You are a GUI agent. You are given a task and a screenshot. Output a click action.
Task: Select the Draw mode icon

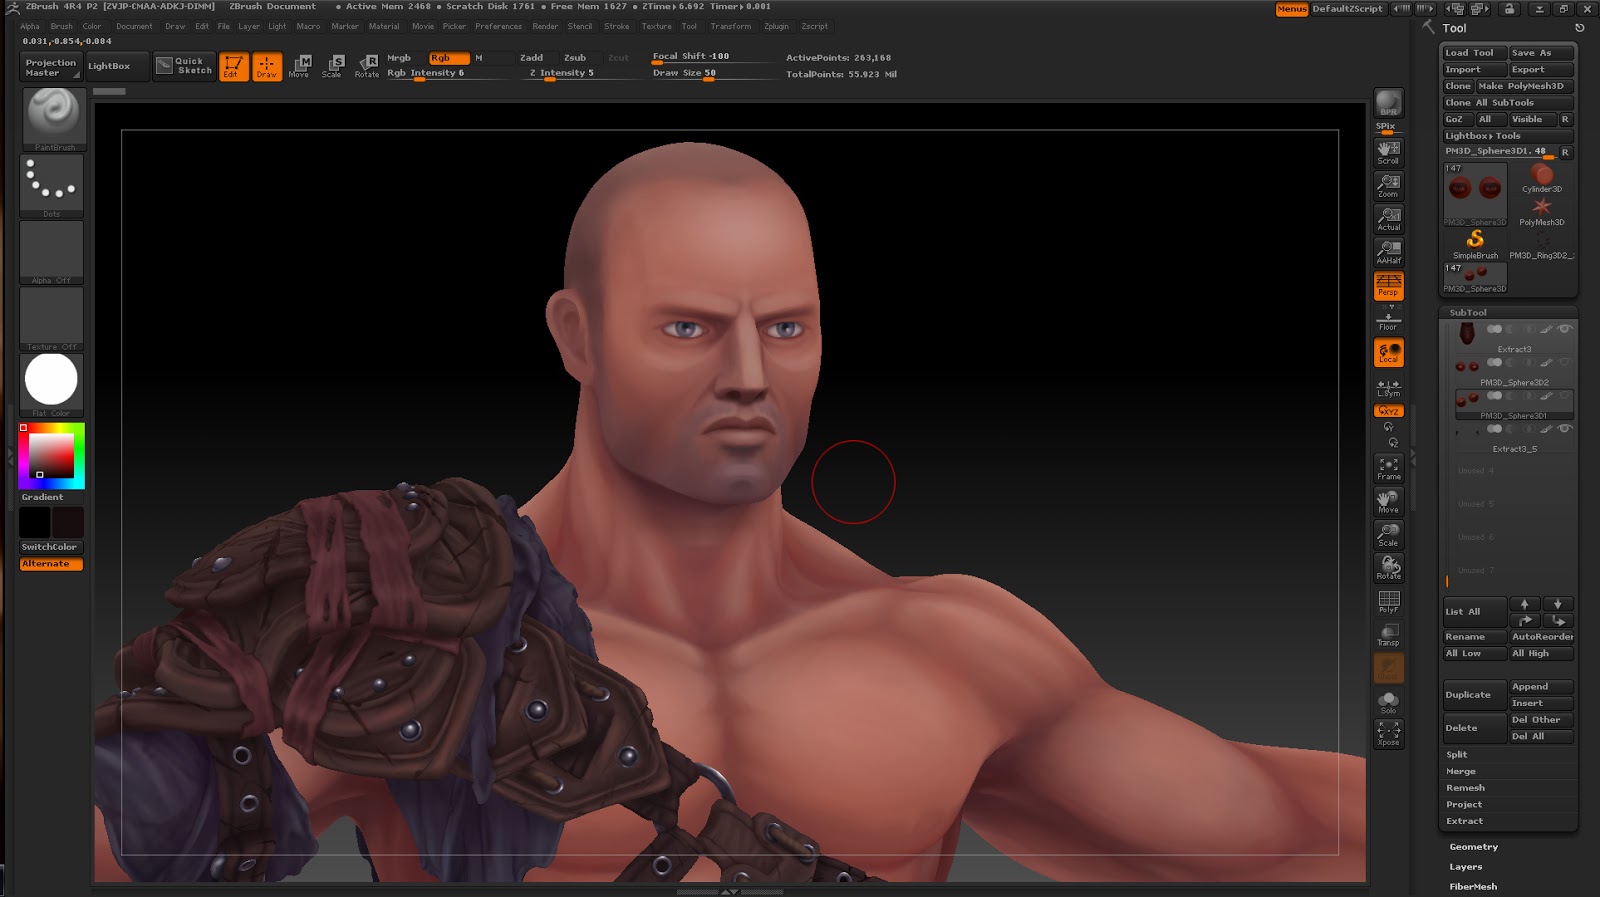(x=267, y=67)
